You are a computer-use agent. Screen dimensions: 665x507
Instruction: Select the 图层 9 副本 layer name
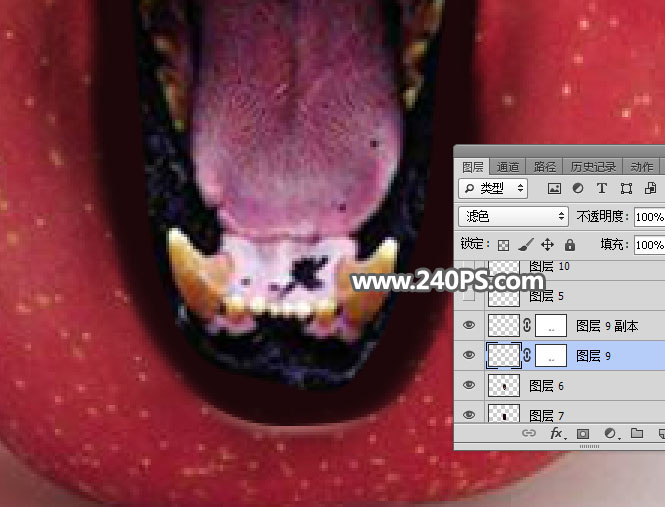tap(607, 326)
